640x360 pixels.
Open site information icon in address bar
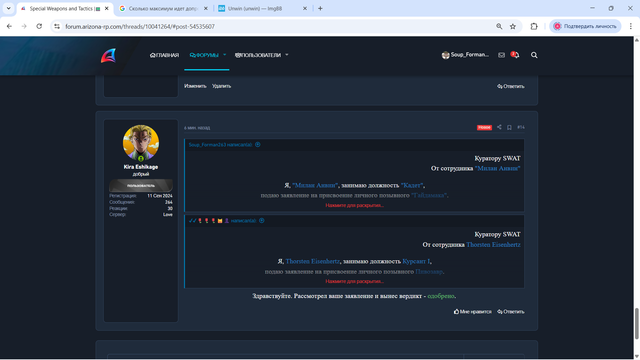point(57,26)
